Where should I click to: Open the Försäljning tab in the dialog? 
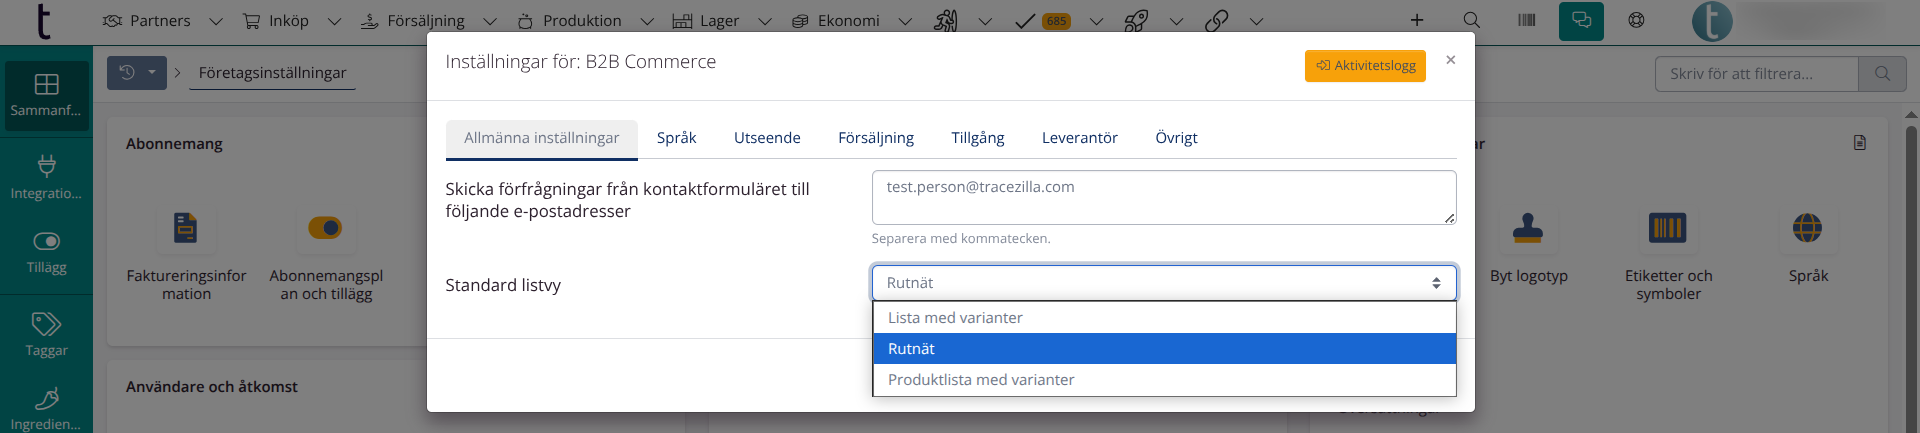tap(876, 138)
